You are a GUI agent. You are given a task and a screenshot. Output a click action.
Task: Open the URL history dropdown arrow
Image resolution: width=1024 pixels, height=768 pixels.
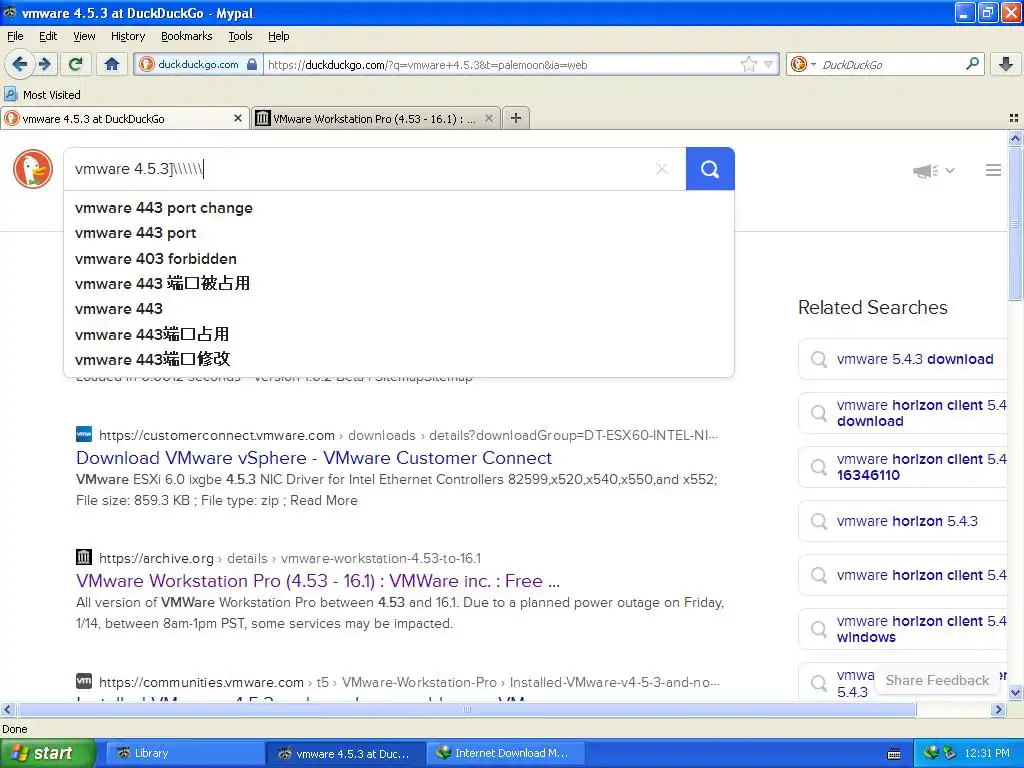point(769,64)
